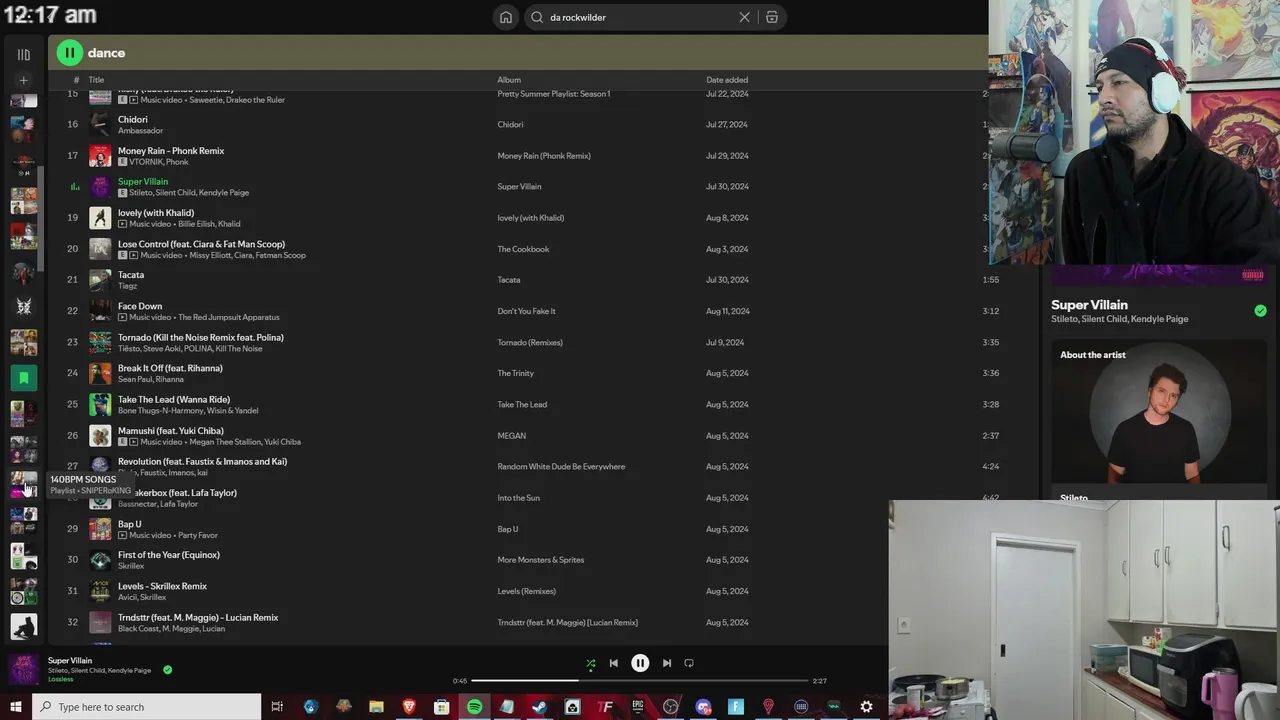
Task: Create a new playlist with plus icon
Action: click(x=24, y=80)
